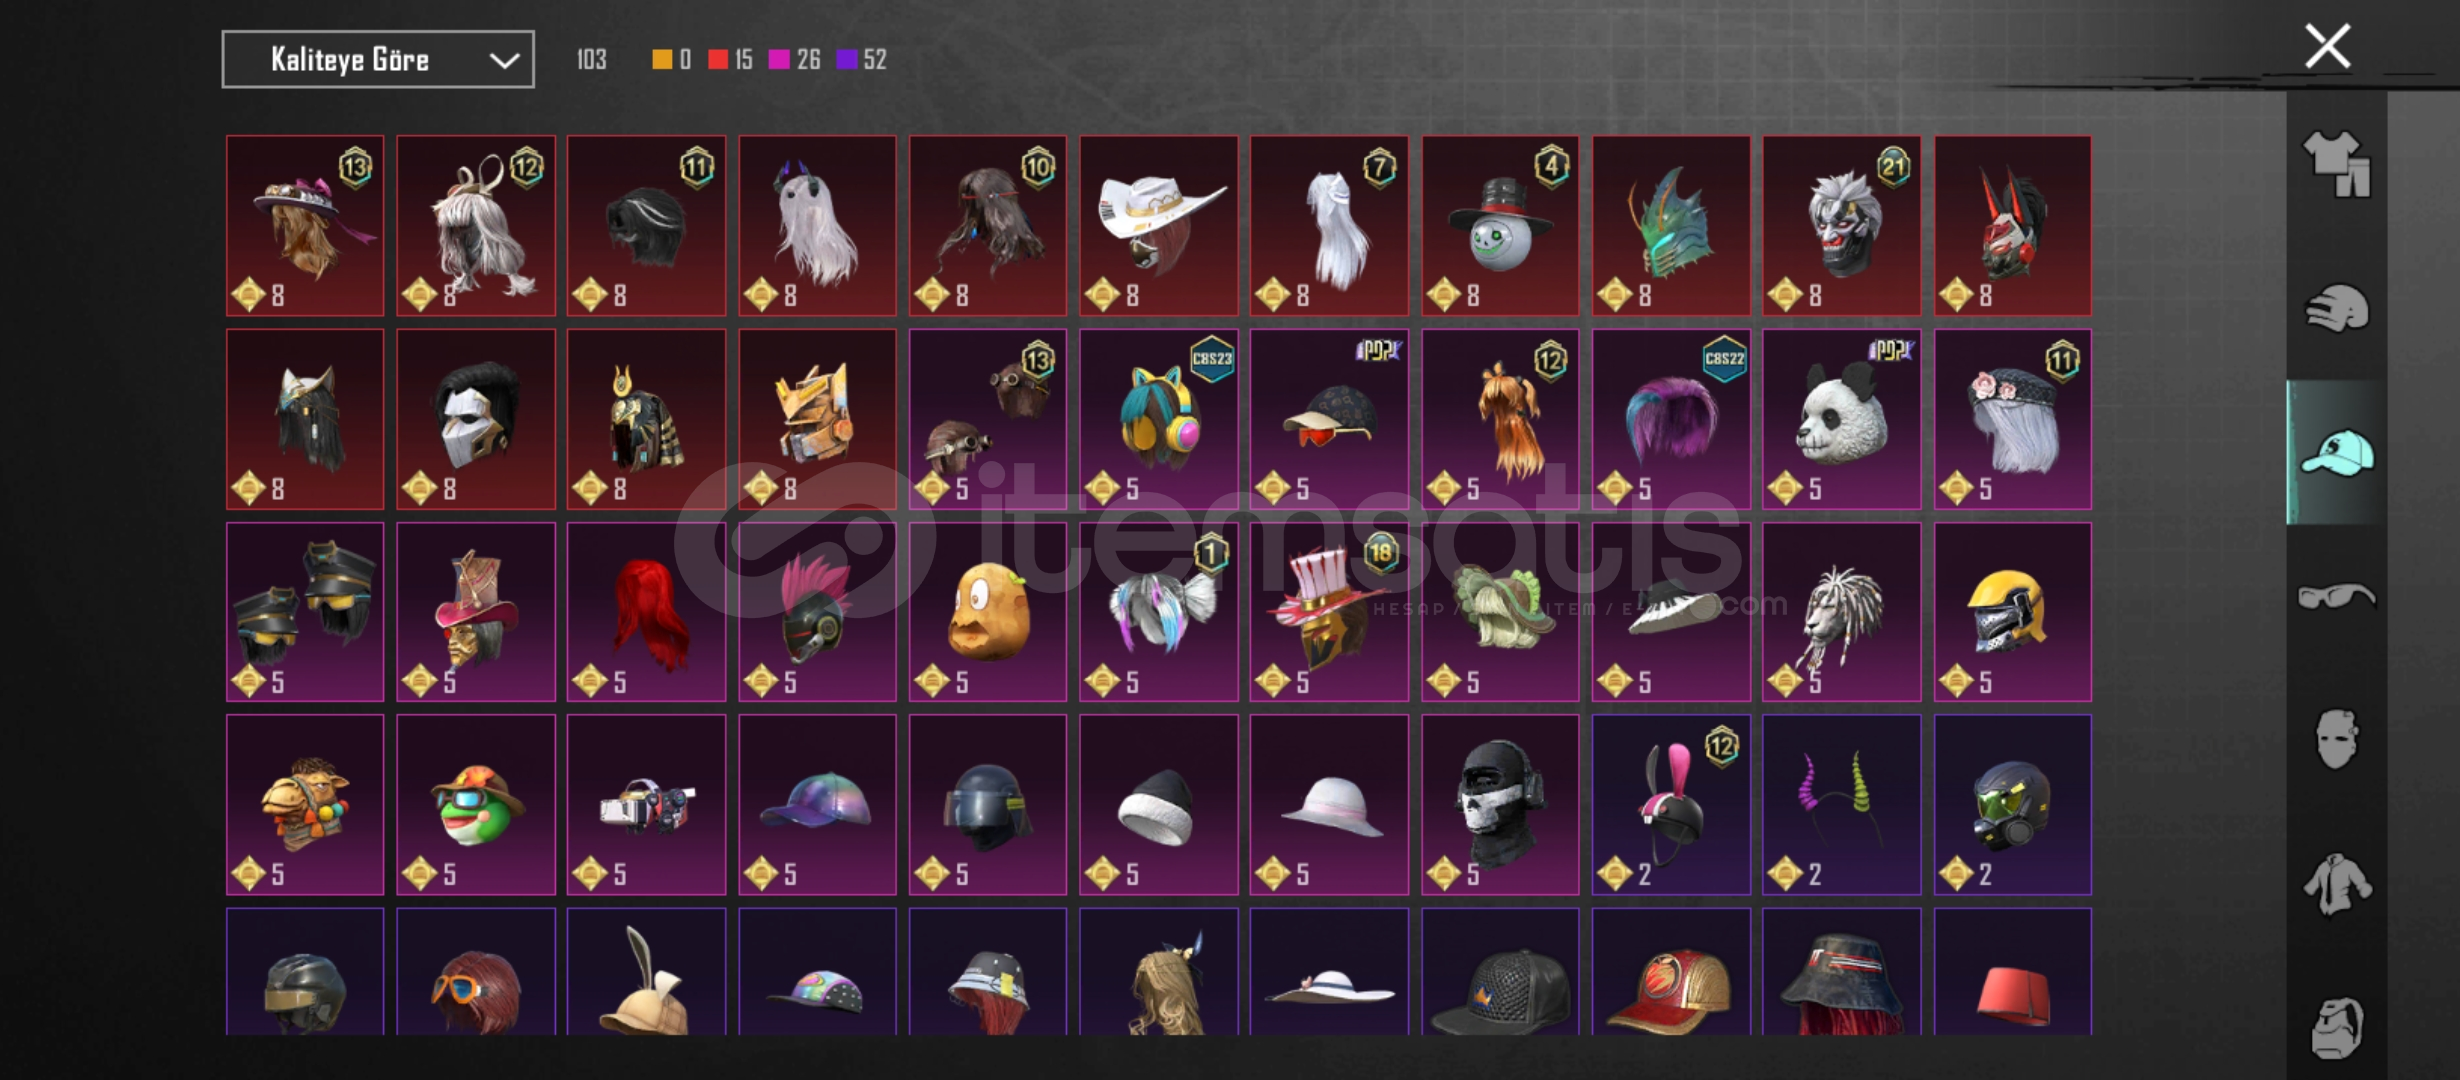Select the jacket category icon in sidebar
Viewport: 2460px width, 1080px height.
[x=2337, y=883]
